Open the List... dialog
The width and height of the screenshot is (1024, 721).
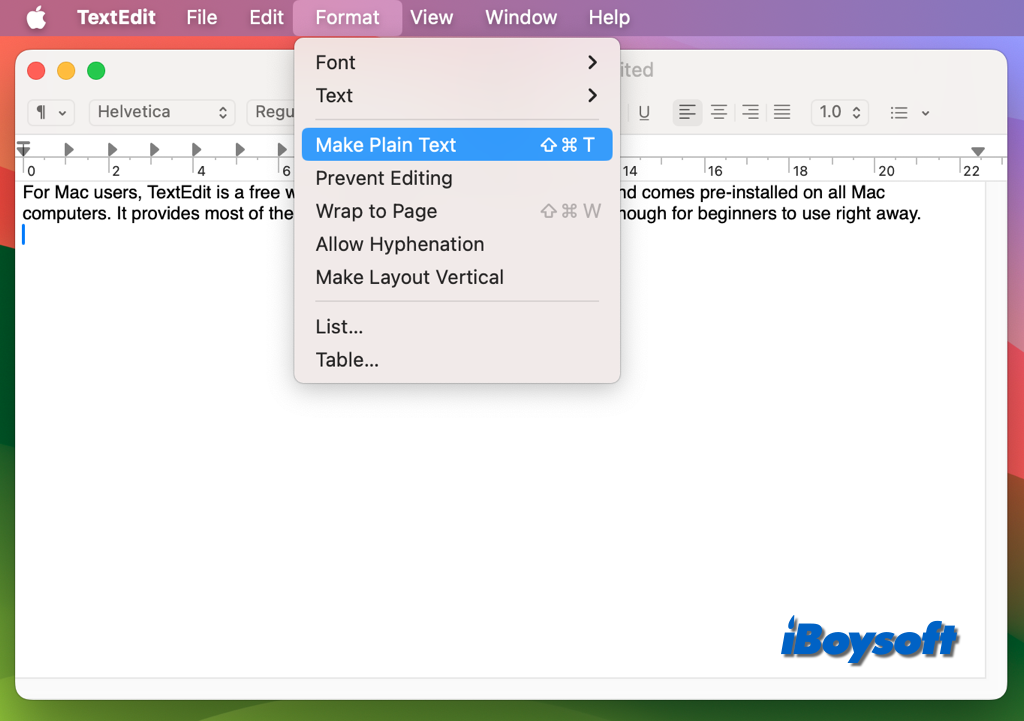339,327
